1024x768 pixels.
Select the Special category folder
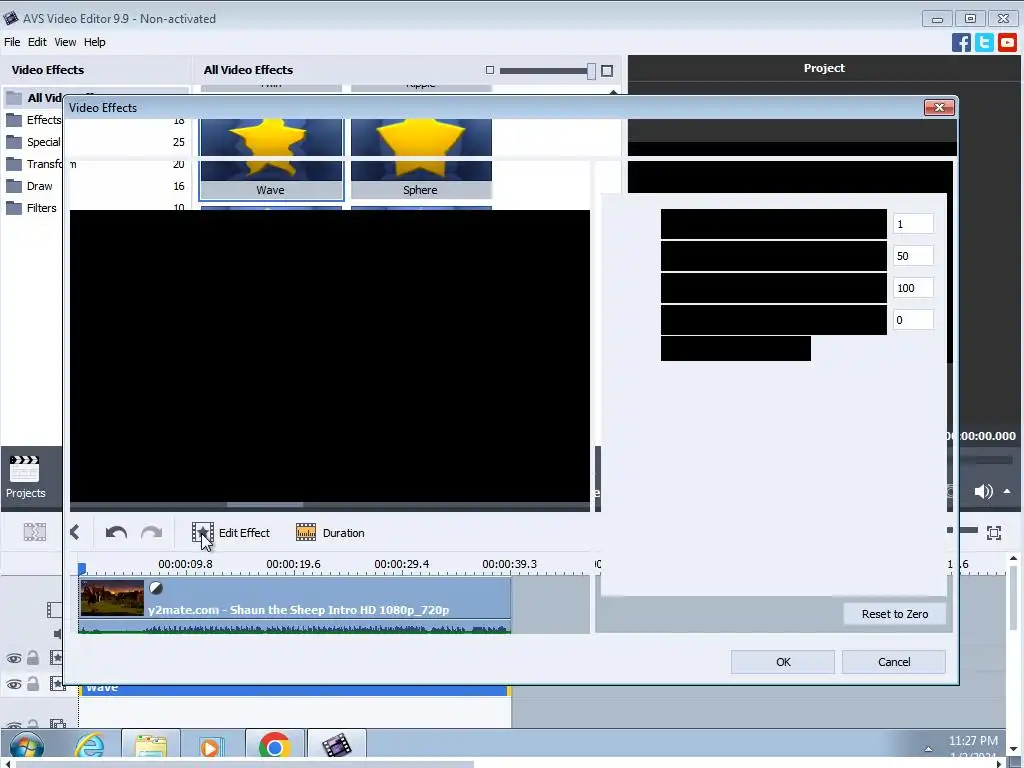[x=34, y=142]
